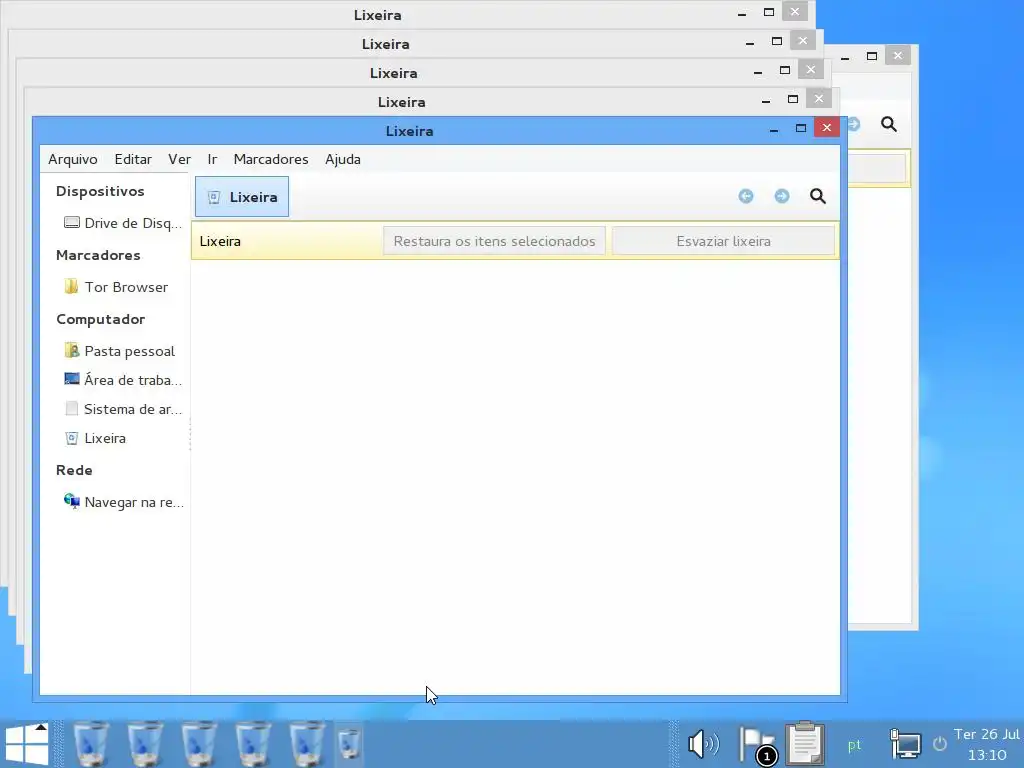Click Esvaziar lixeira button
The image size is (1024, 768).
[x=723, y=241]
